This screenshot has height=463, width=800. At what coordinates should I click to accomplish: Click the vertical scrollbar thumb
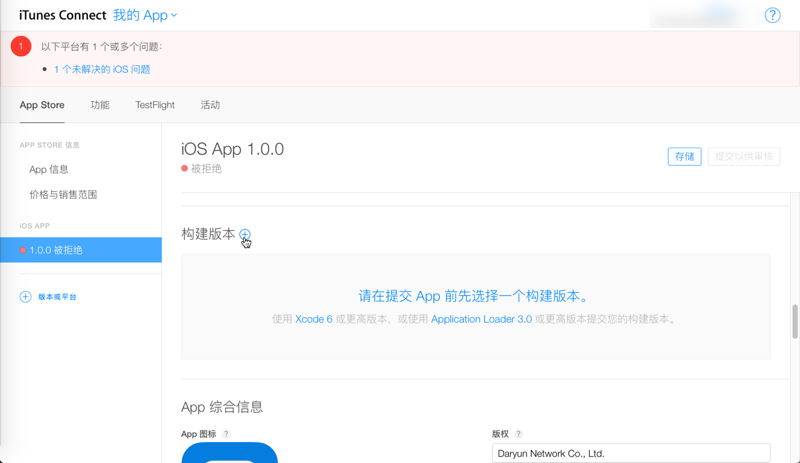coord(795,321)
